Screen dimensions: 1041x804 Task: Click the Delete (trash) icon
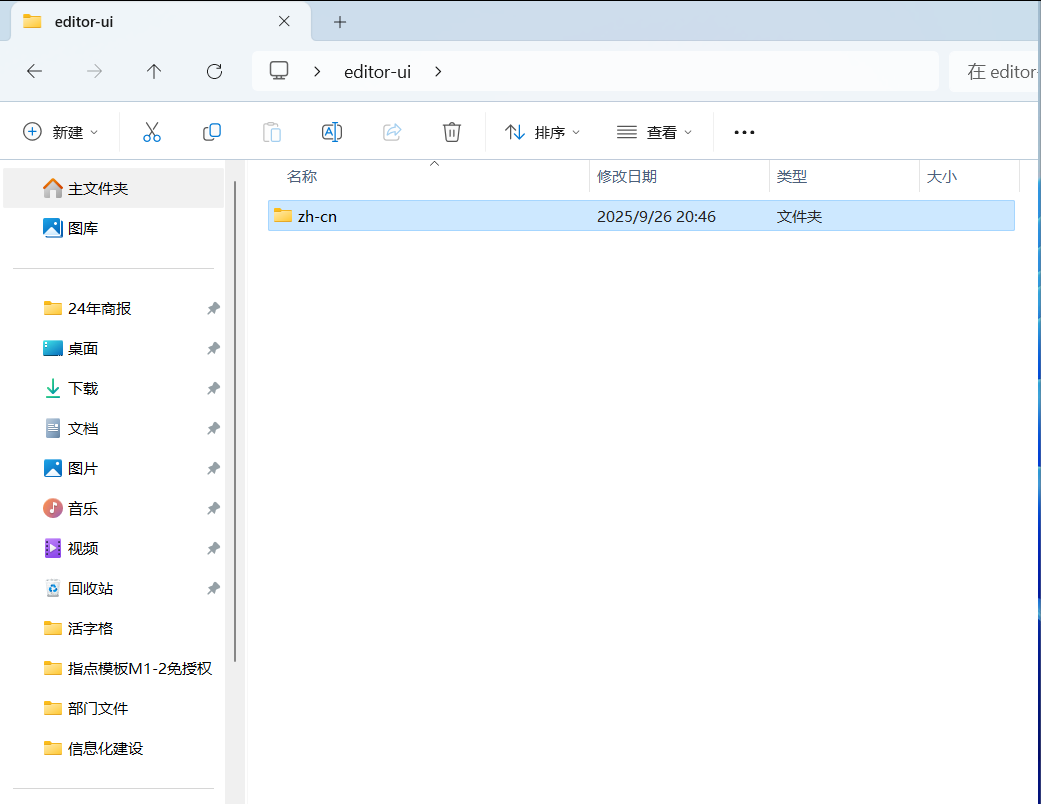tap(451, 131)
